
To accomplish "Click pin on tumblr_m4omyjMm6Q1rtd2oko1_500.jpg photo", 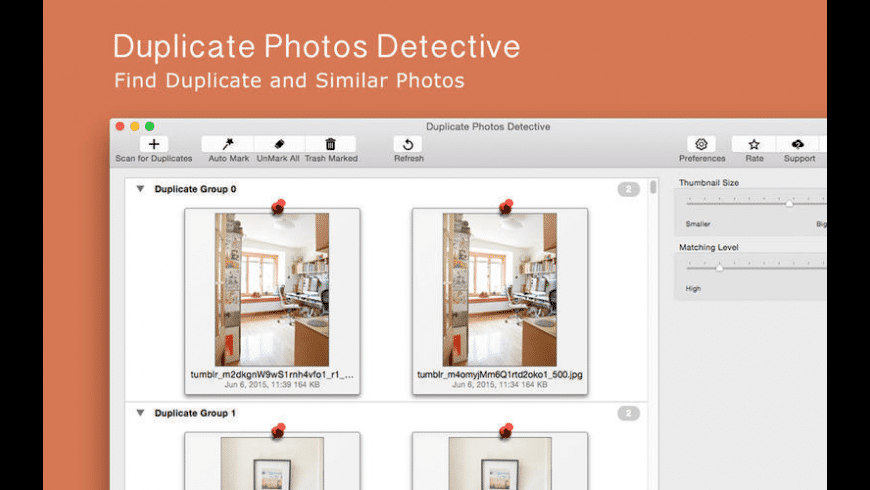I will coord(506,206).
